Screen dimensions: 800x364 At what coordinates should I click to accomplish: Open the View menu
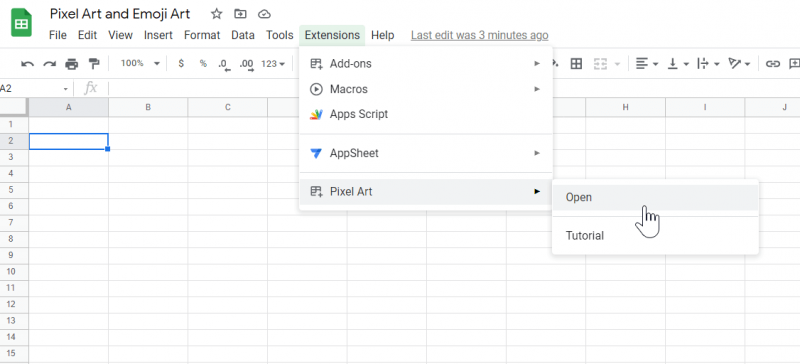(x=120, y=35)
